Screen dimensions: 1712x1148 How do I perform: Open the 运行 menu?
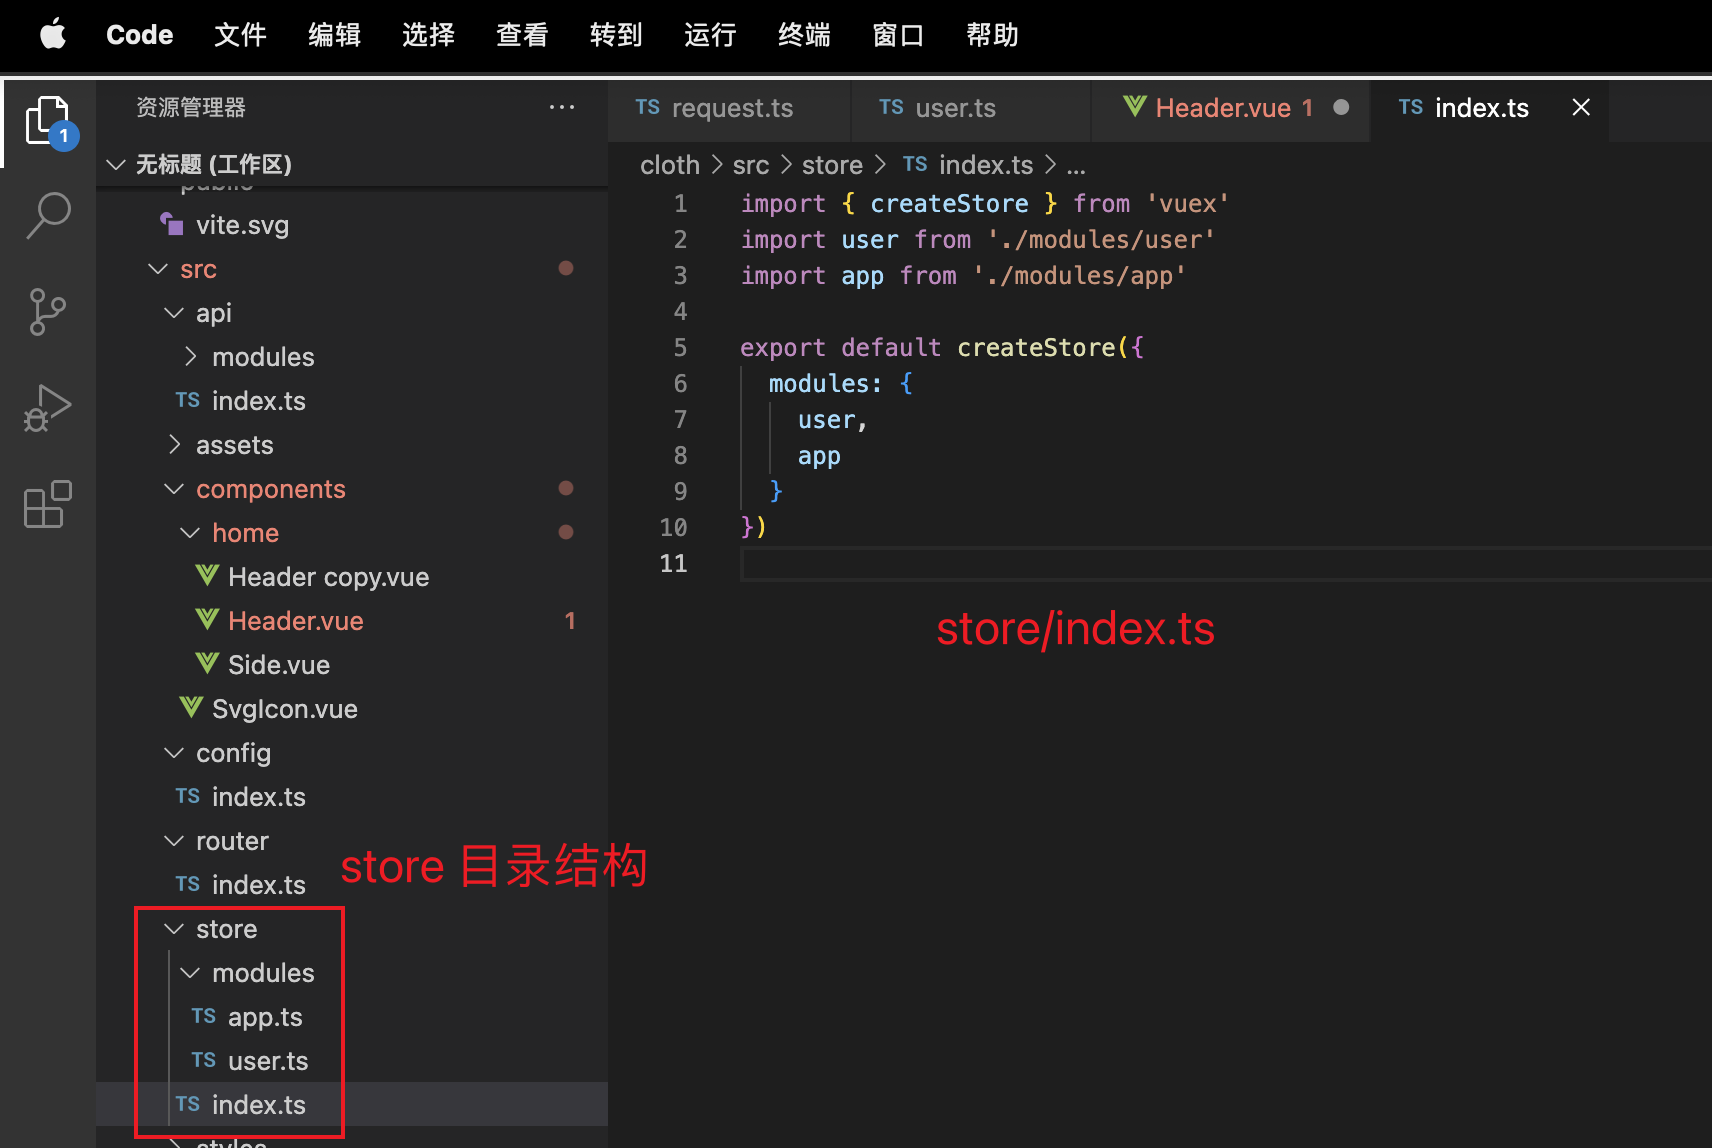coord(710,35)
